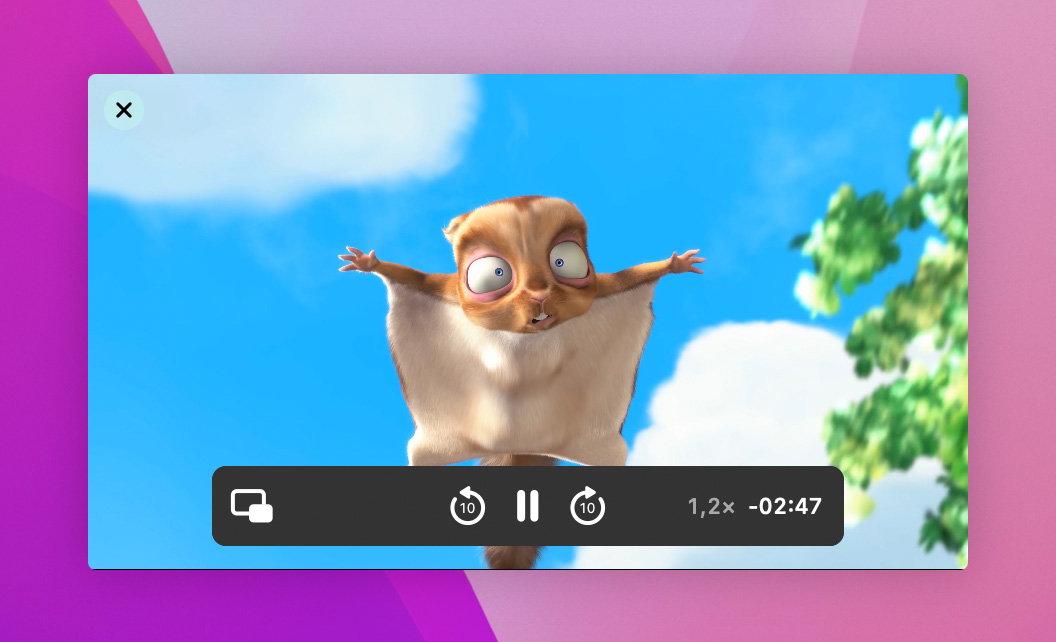1056x642 pixels.
Task: Close the video player overlay
Action: (x=124, y=110)
